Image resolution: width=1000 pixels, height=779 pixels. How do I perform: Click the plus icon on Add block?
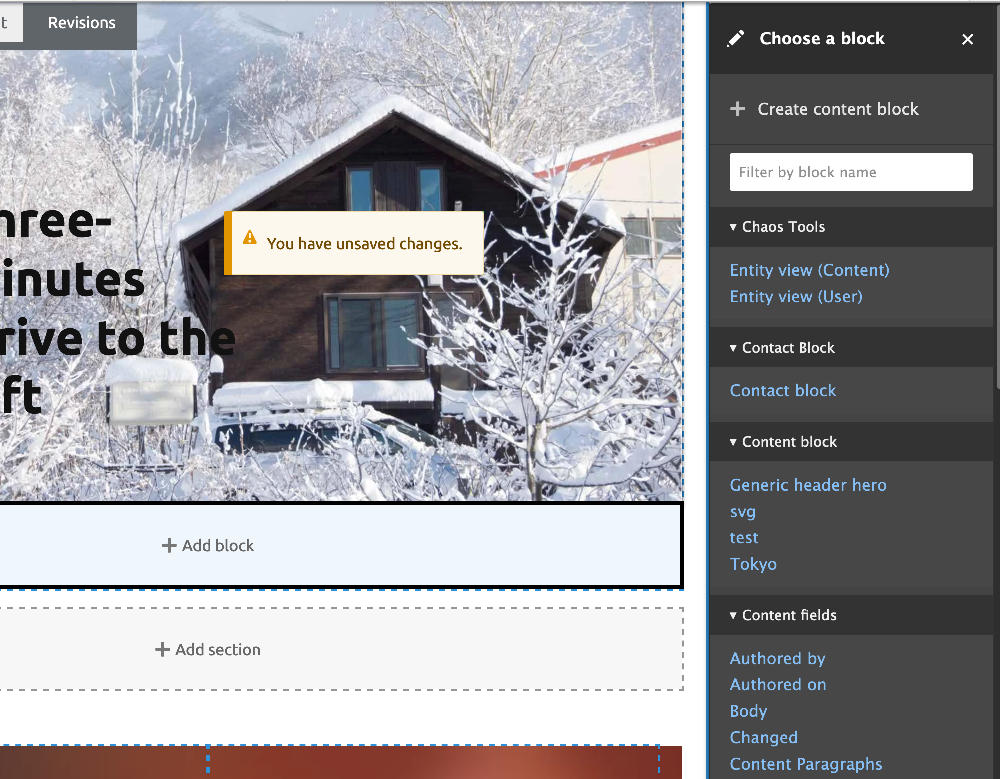[169, 545]
